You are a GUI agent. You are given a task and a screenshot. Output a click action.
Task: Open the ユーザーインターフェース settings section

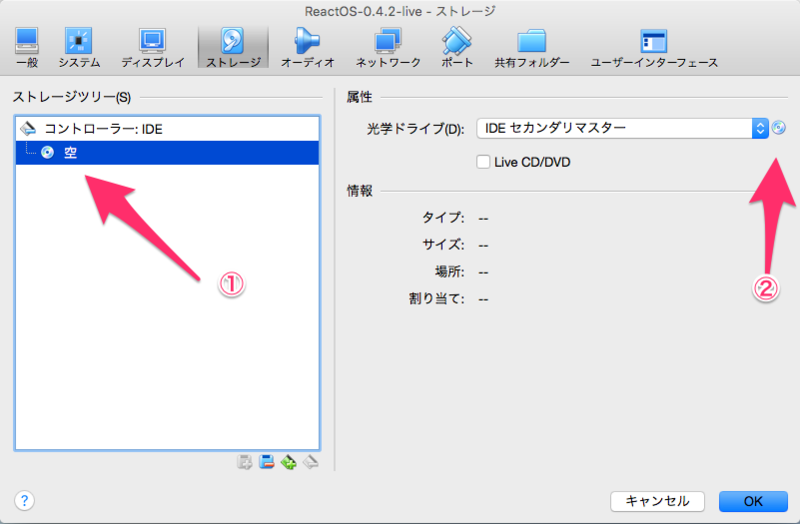[654, 47]
